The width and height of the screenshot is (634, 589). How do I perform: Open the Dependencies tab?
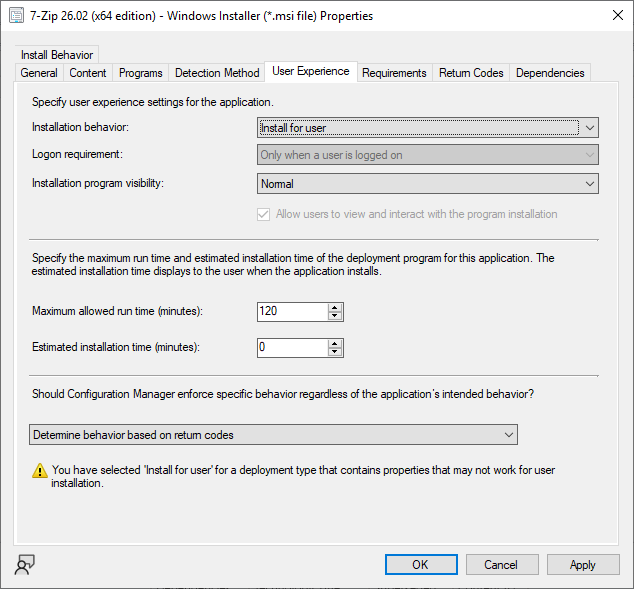550,73
